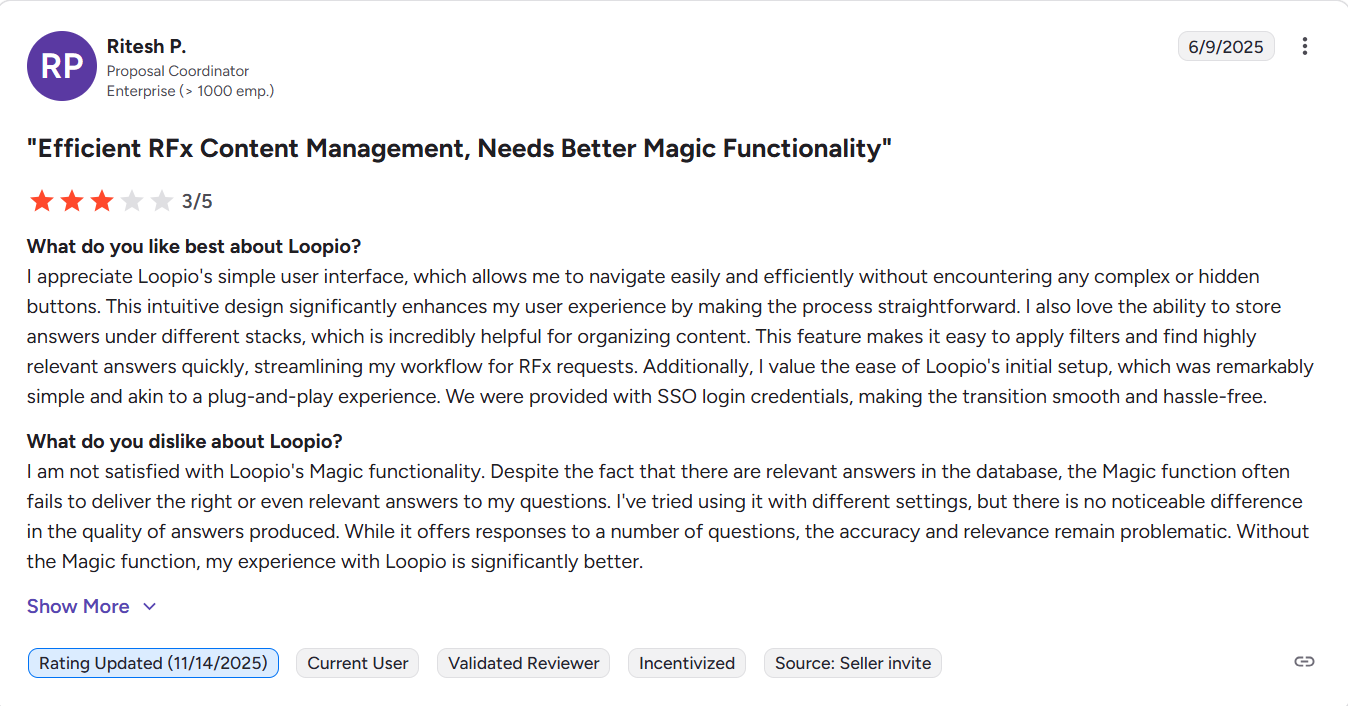This screenshot has width=1348, height=706.
Task: Open reviewer name Ritesh P.
Action: pos(146,46)
